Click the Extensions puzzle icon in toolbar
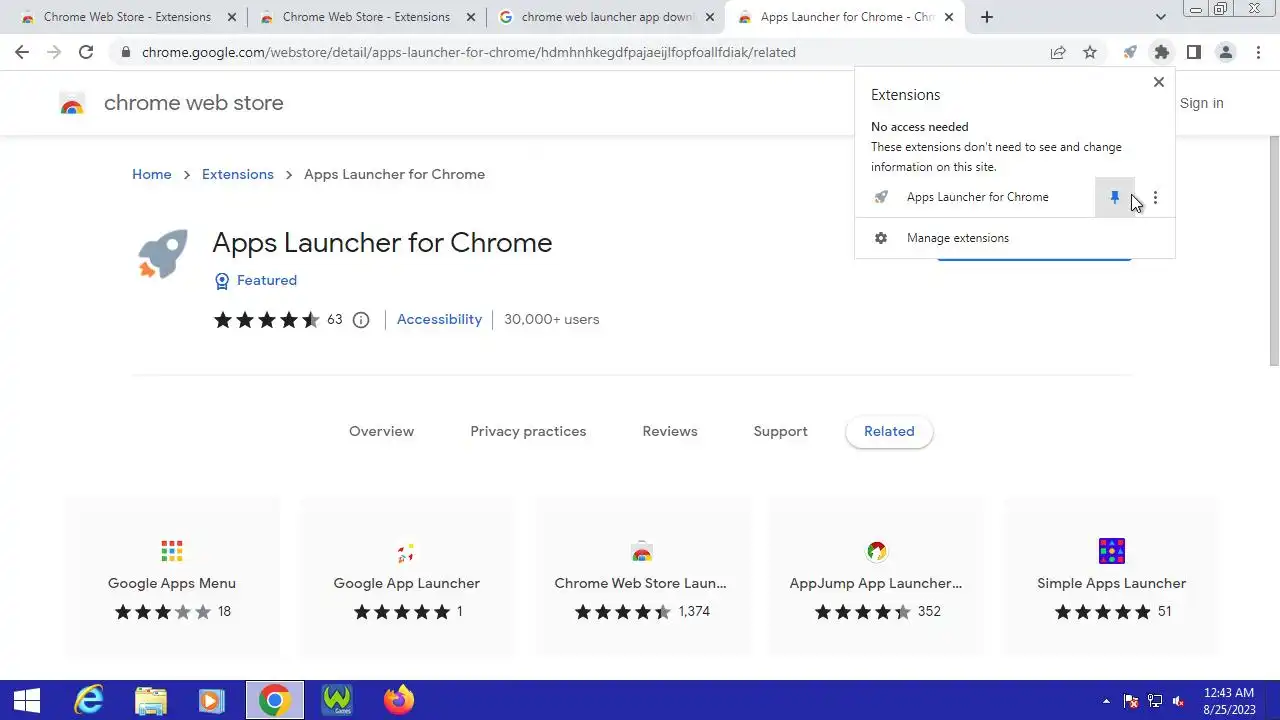The height and width of the screenshot is (720, 1280). [x=1161, y=52]
